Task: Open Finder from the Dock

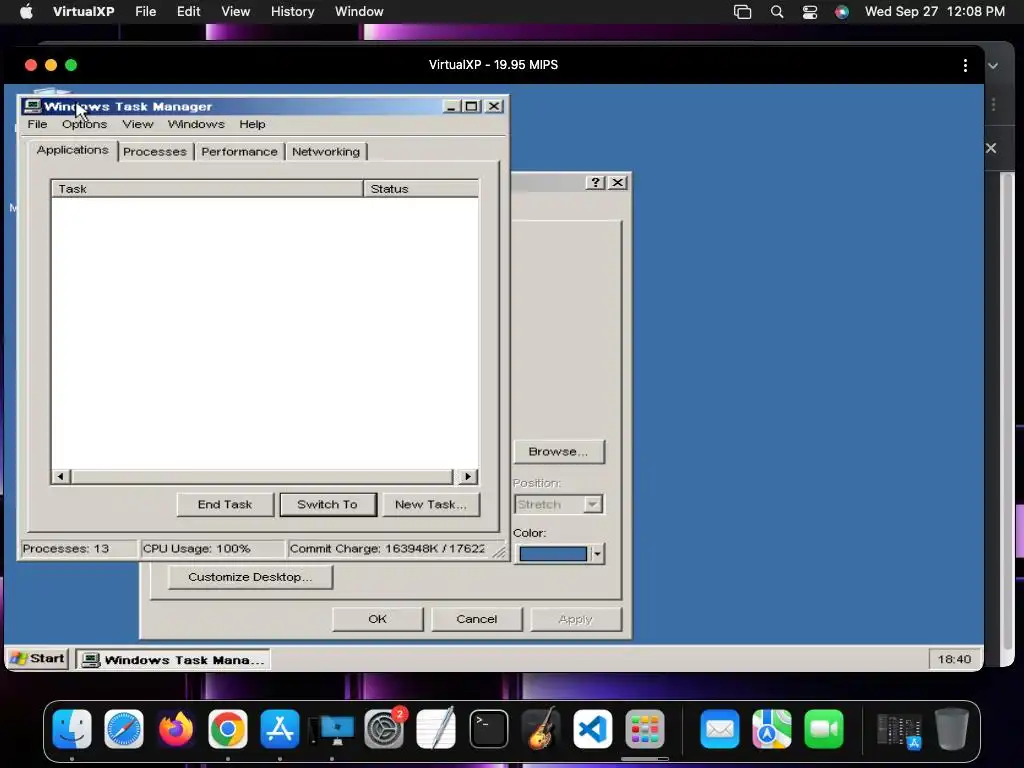Action: tap(72, 729)
